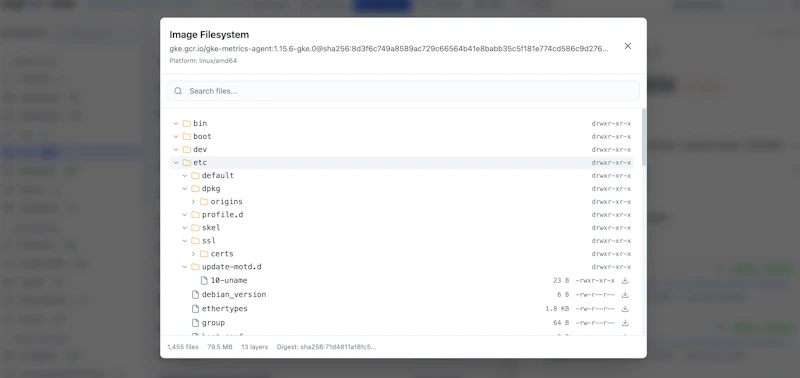Click the 1.8 KB size of ethertypes
Image resolution: width=800 pixels, height=378 pixels.
(557, 309)
